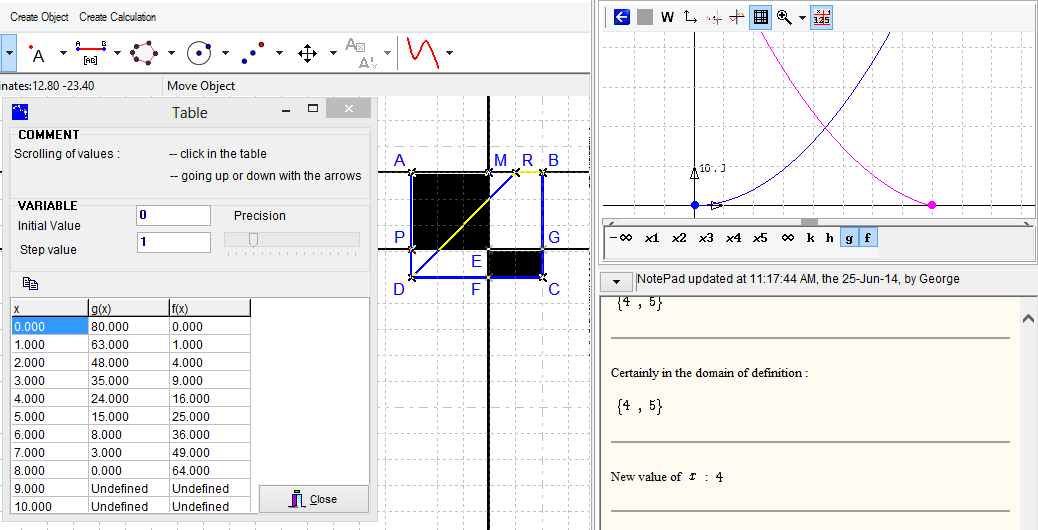Click the f(x) cell with 25.000
Viewport: 1038px width, 530px height.
(x=210, y=416)
